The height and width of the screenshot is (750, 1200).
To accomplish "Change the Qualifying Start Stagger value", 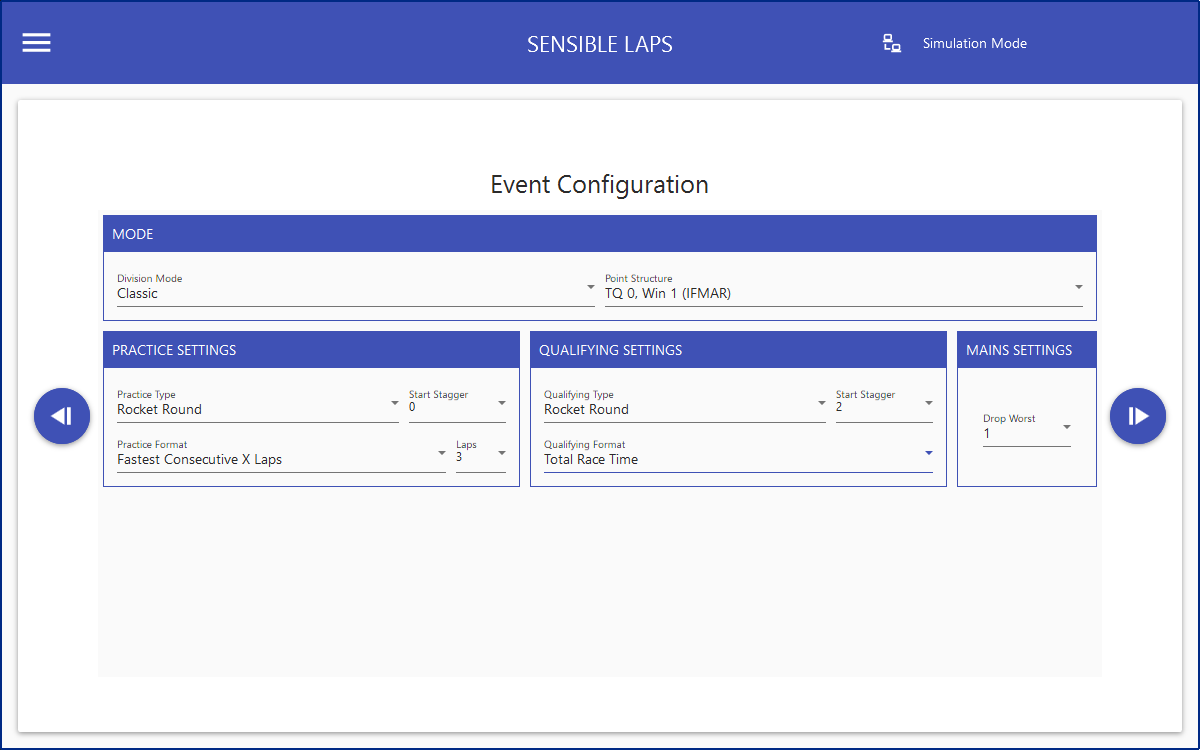I will (x=884, y=408).
